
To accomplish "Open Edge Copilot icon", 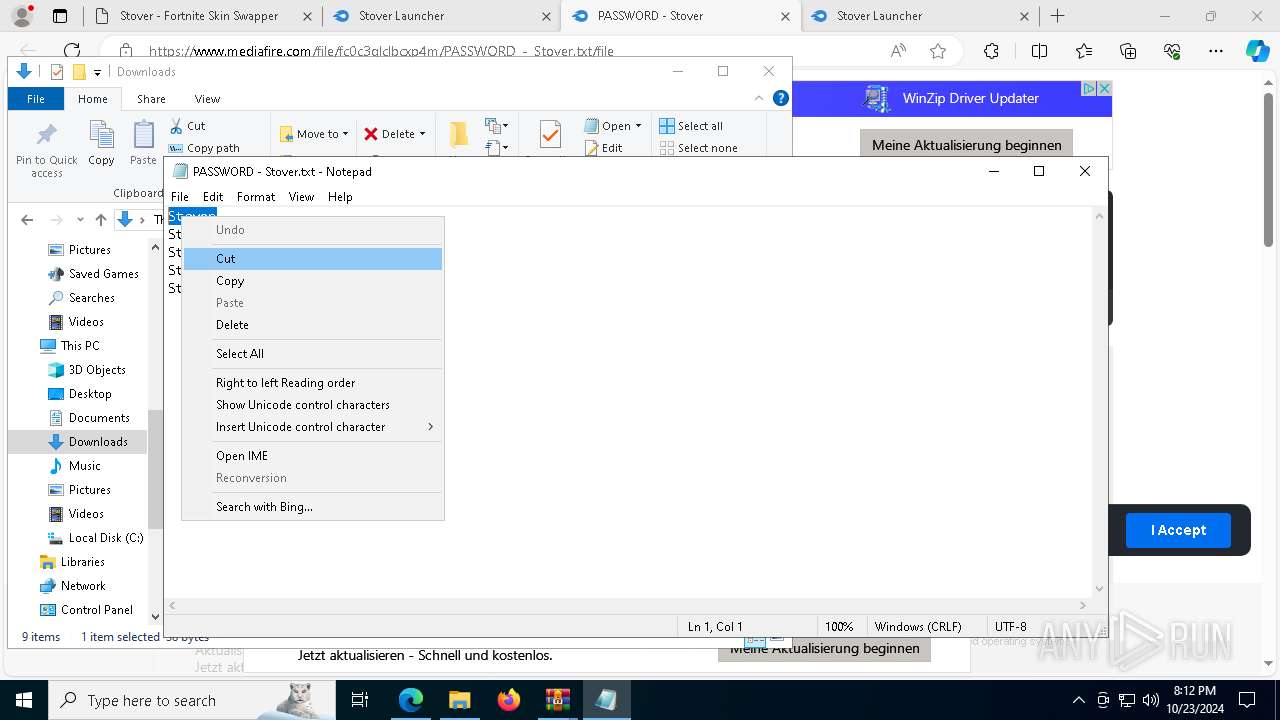I will click(x=1257, y=51).
